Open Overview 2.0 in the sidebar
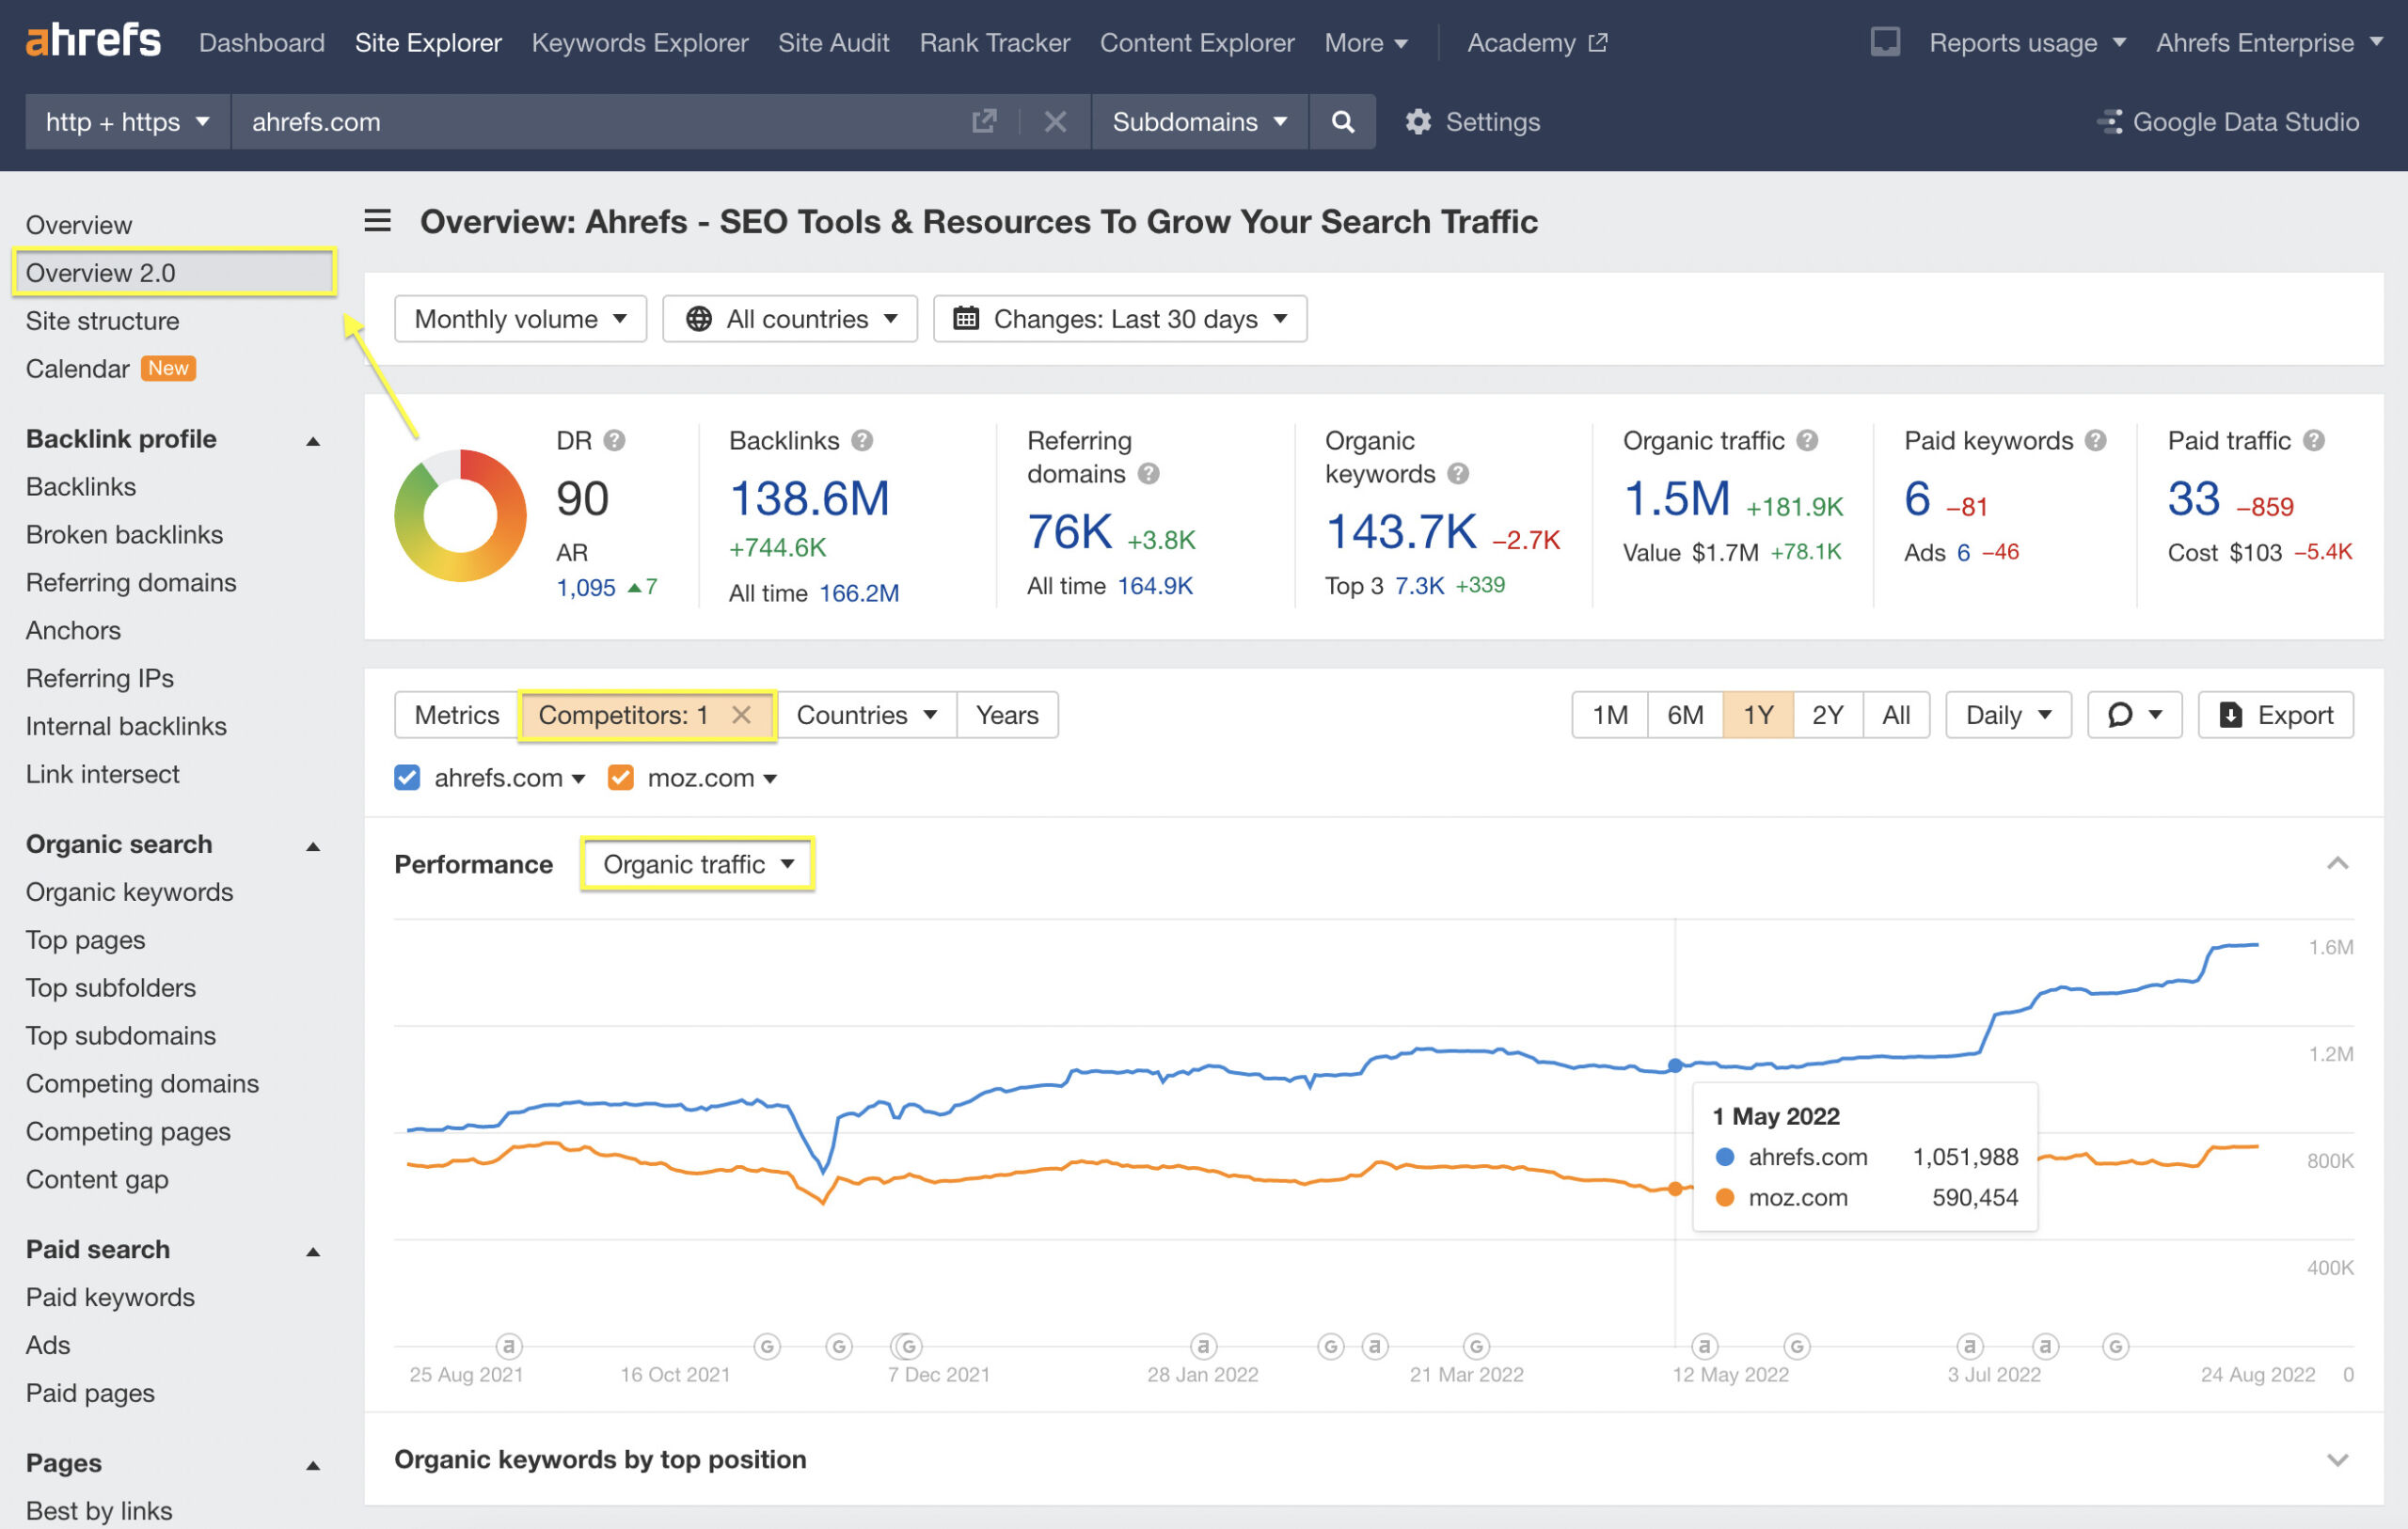 [x=100, y=272]
